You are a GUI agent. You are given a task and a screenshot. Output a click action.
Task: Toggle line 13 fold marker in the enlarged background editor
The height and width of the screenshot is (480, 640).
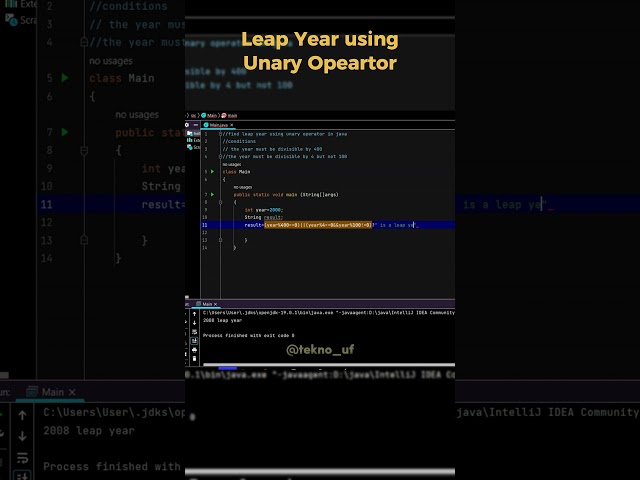coord(84,240)
